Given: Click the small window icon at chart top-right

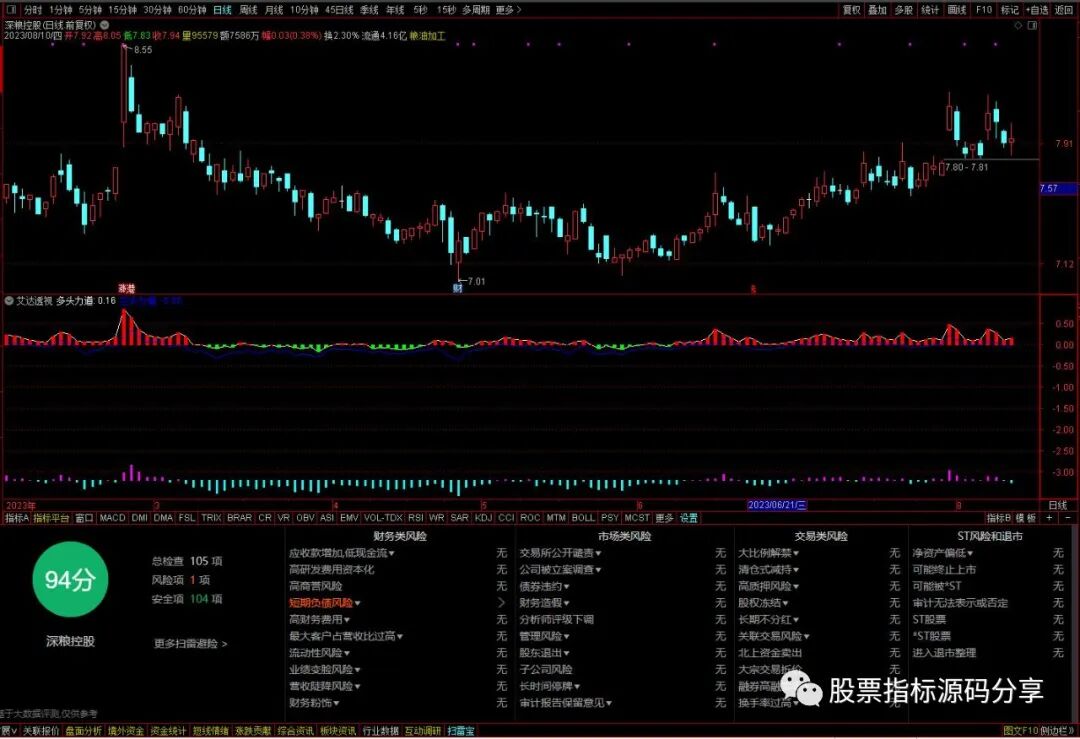Looking at the screenshot, I should [x=1032, y=25].
